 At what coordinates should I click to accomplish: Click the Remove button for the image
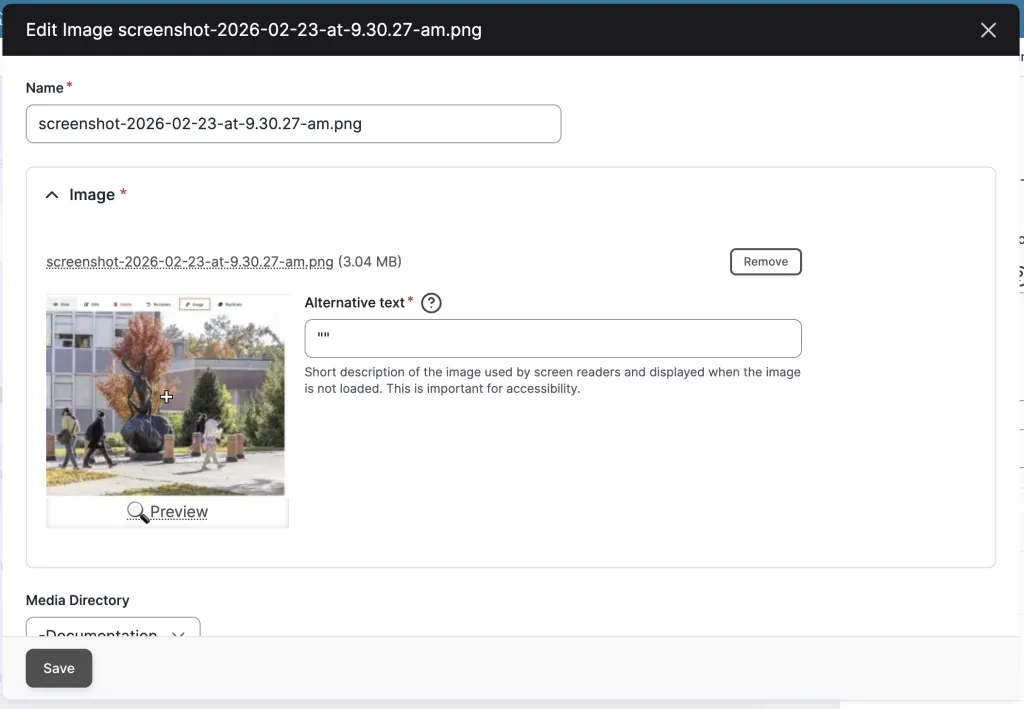click(765, 262)
